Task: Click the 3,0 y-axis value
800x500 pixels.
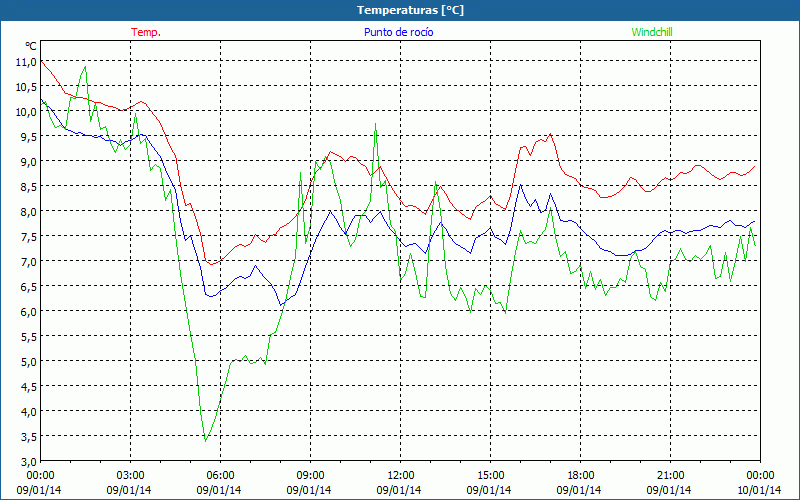Action: coord(28,462)
